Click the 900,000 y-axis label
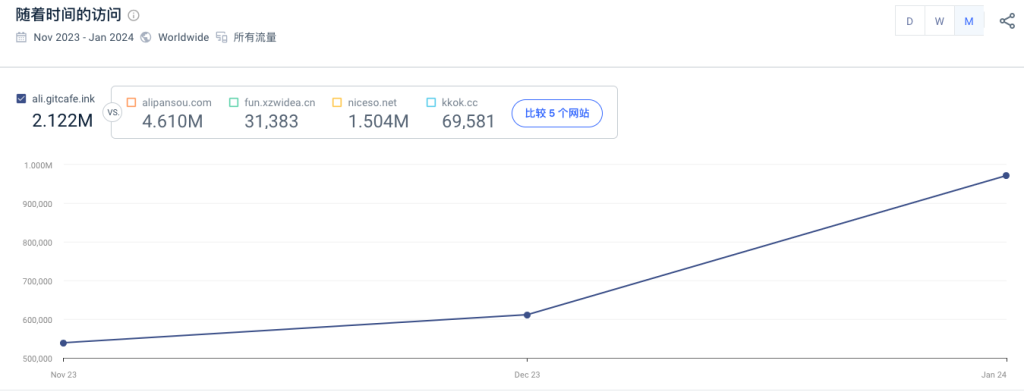The height and width of the screenshot is (392, 1024). point(37,204)
